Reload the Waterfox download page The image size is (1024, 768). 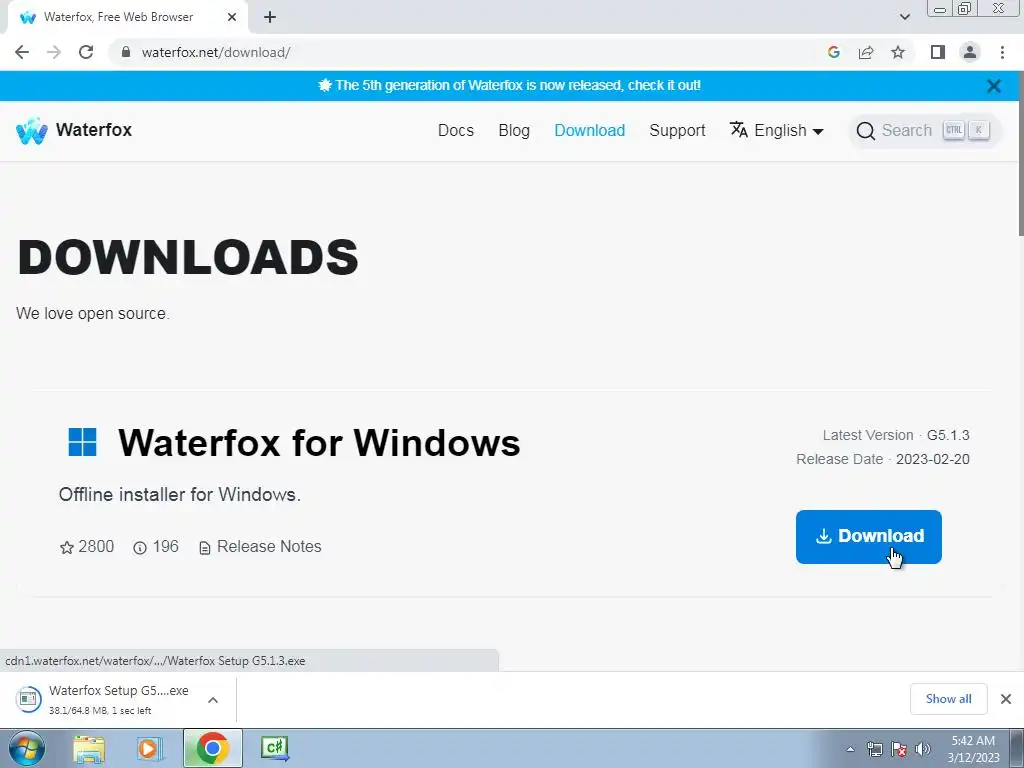tap(86, 52)
